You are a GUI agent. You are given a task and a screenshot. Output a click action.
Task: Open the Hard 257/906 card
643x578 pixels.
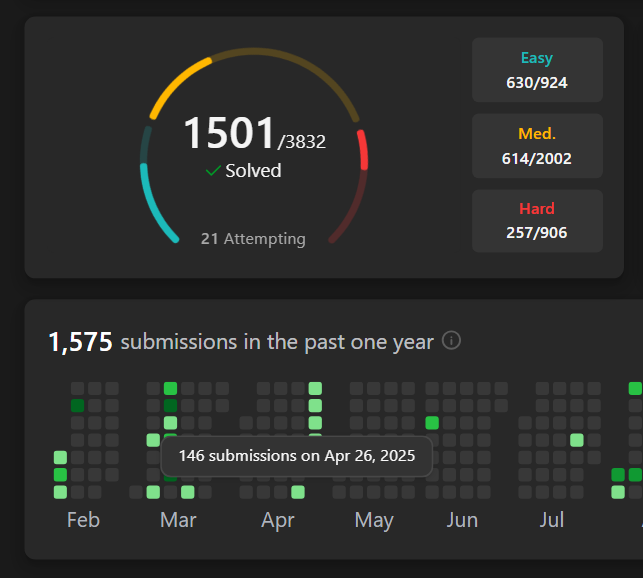tap(537, 221)
